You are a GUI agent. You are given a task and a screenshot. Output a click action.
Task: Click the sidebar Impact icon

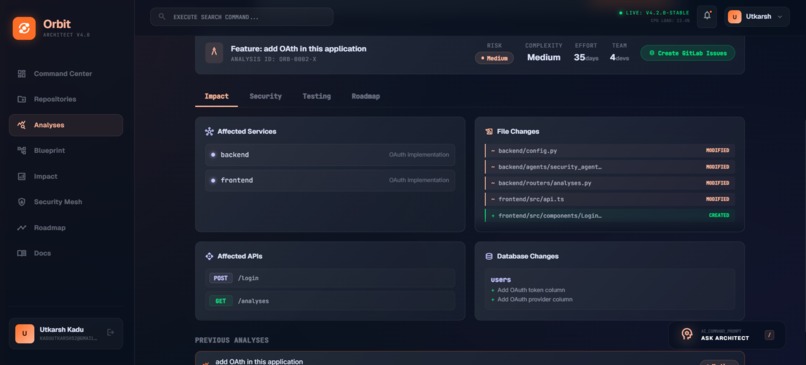coord(22,176)
